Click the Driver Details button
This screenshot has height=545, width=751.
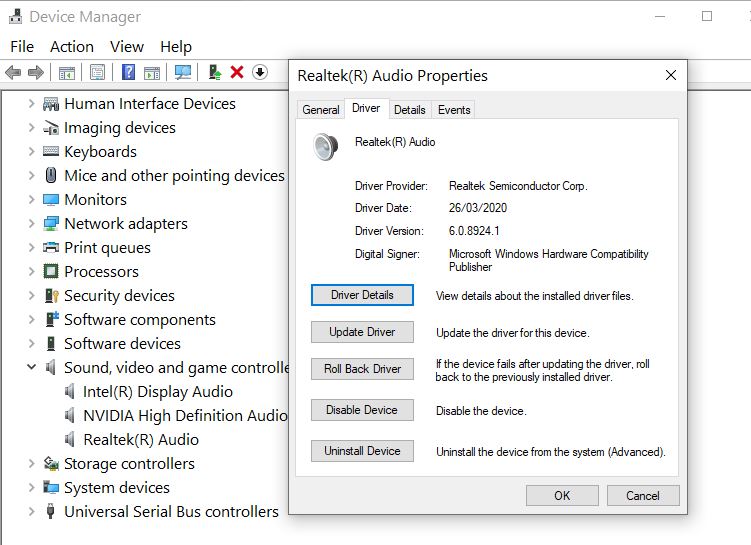coord(362,295)
